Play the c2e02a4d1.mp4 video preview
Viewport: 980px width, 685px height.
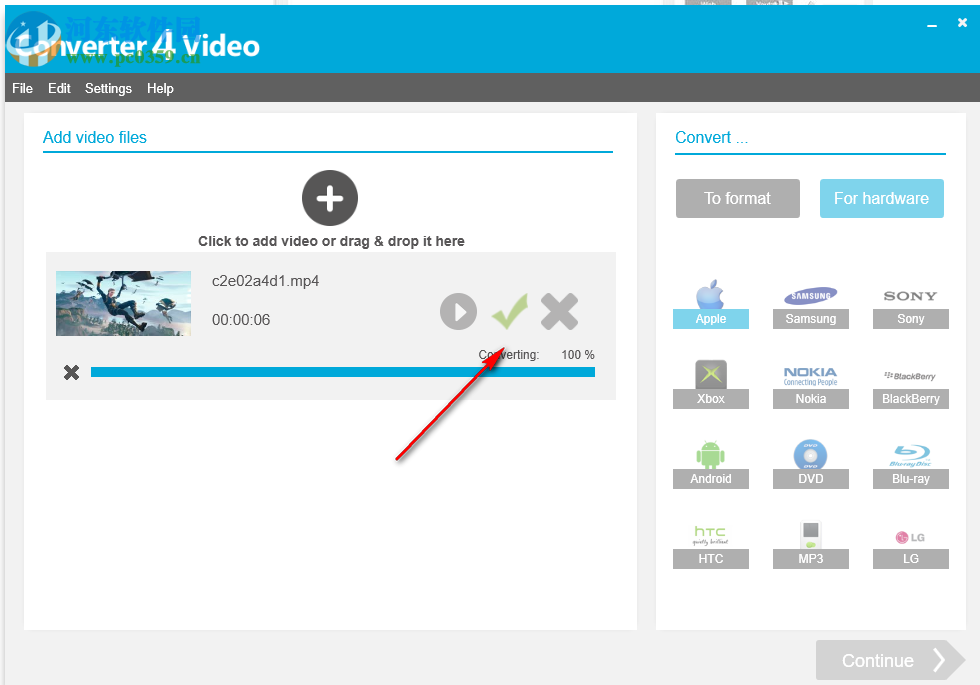pos(458,311)
